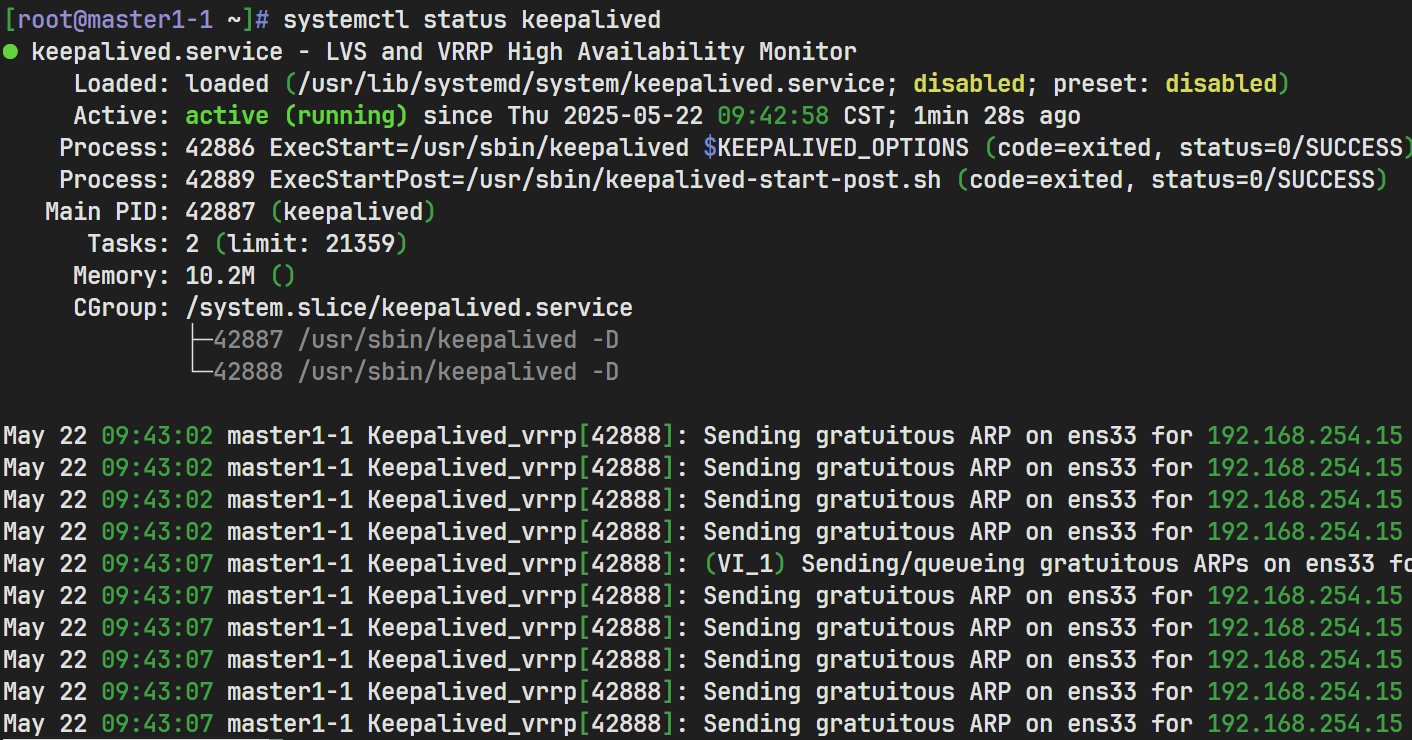Click process ID 42886 on ExecStart line

coord(220,148)
